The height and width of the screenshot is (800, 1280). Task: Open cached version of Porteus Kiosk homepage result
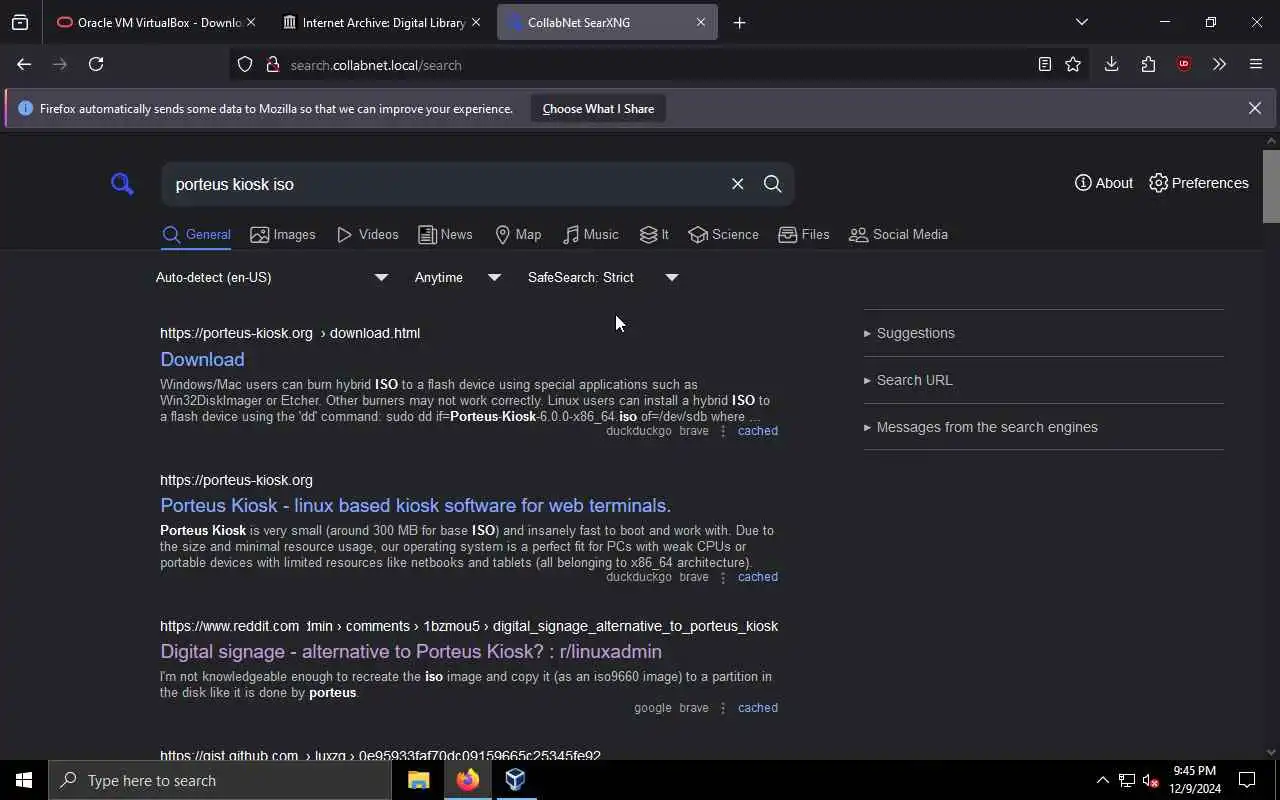[757, 577]
